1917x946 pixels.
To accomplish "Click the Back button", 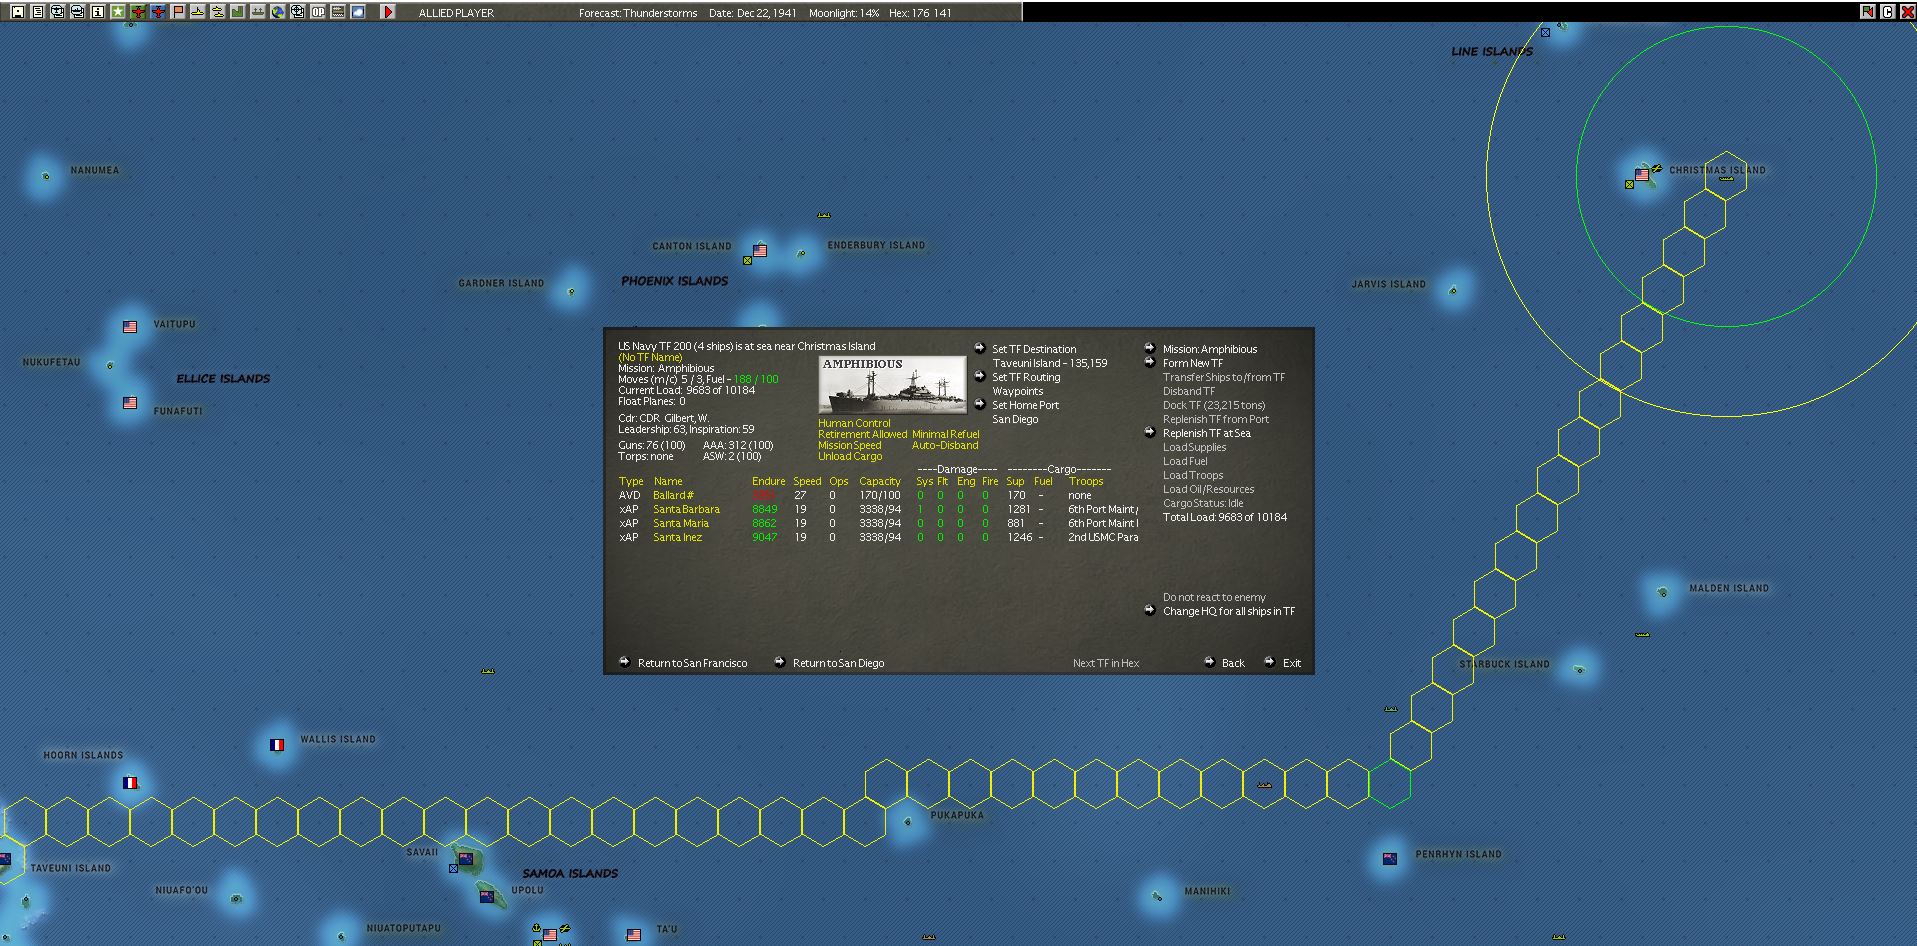I will tap(1233, 663).
